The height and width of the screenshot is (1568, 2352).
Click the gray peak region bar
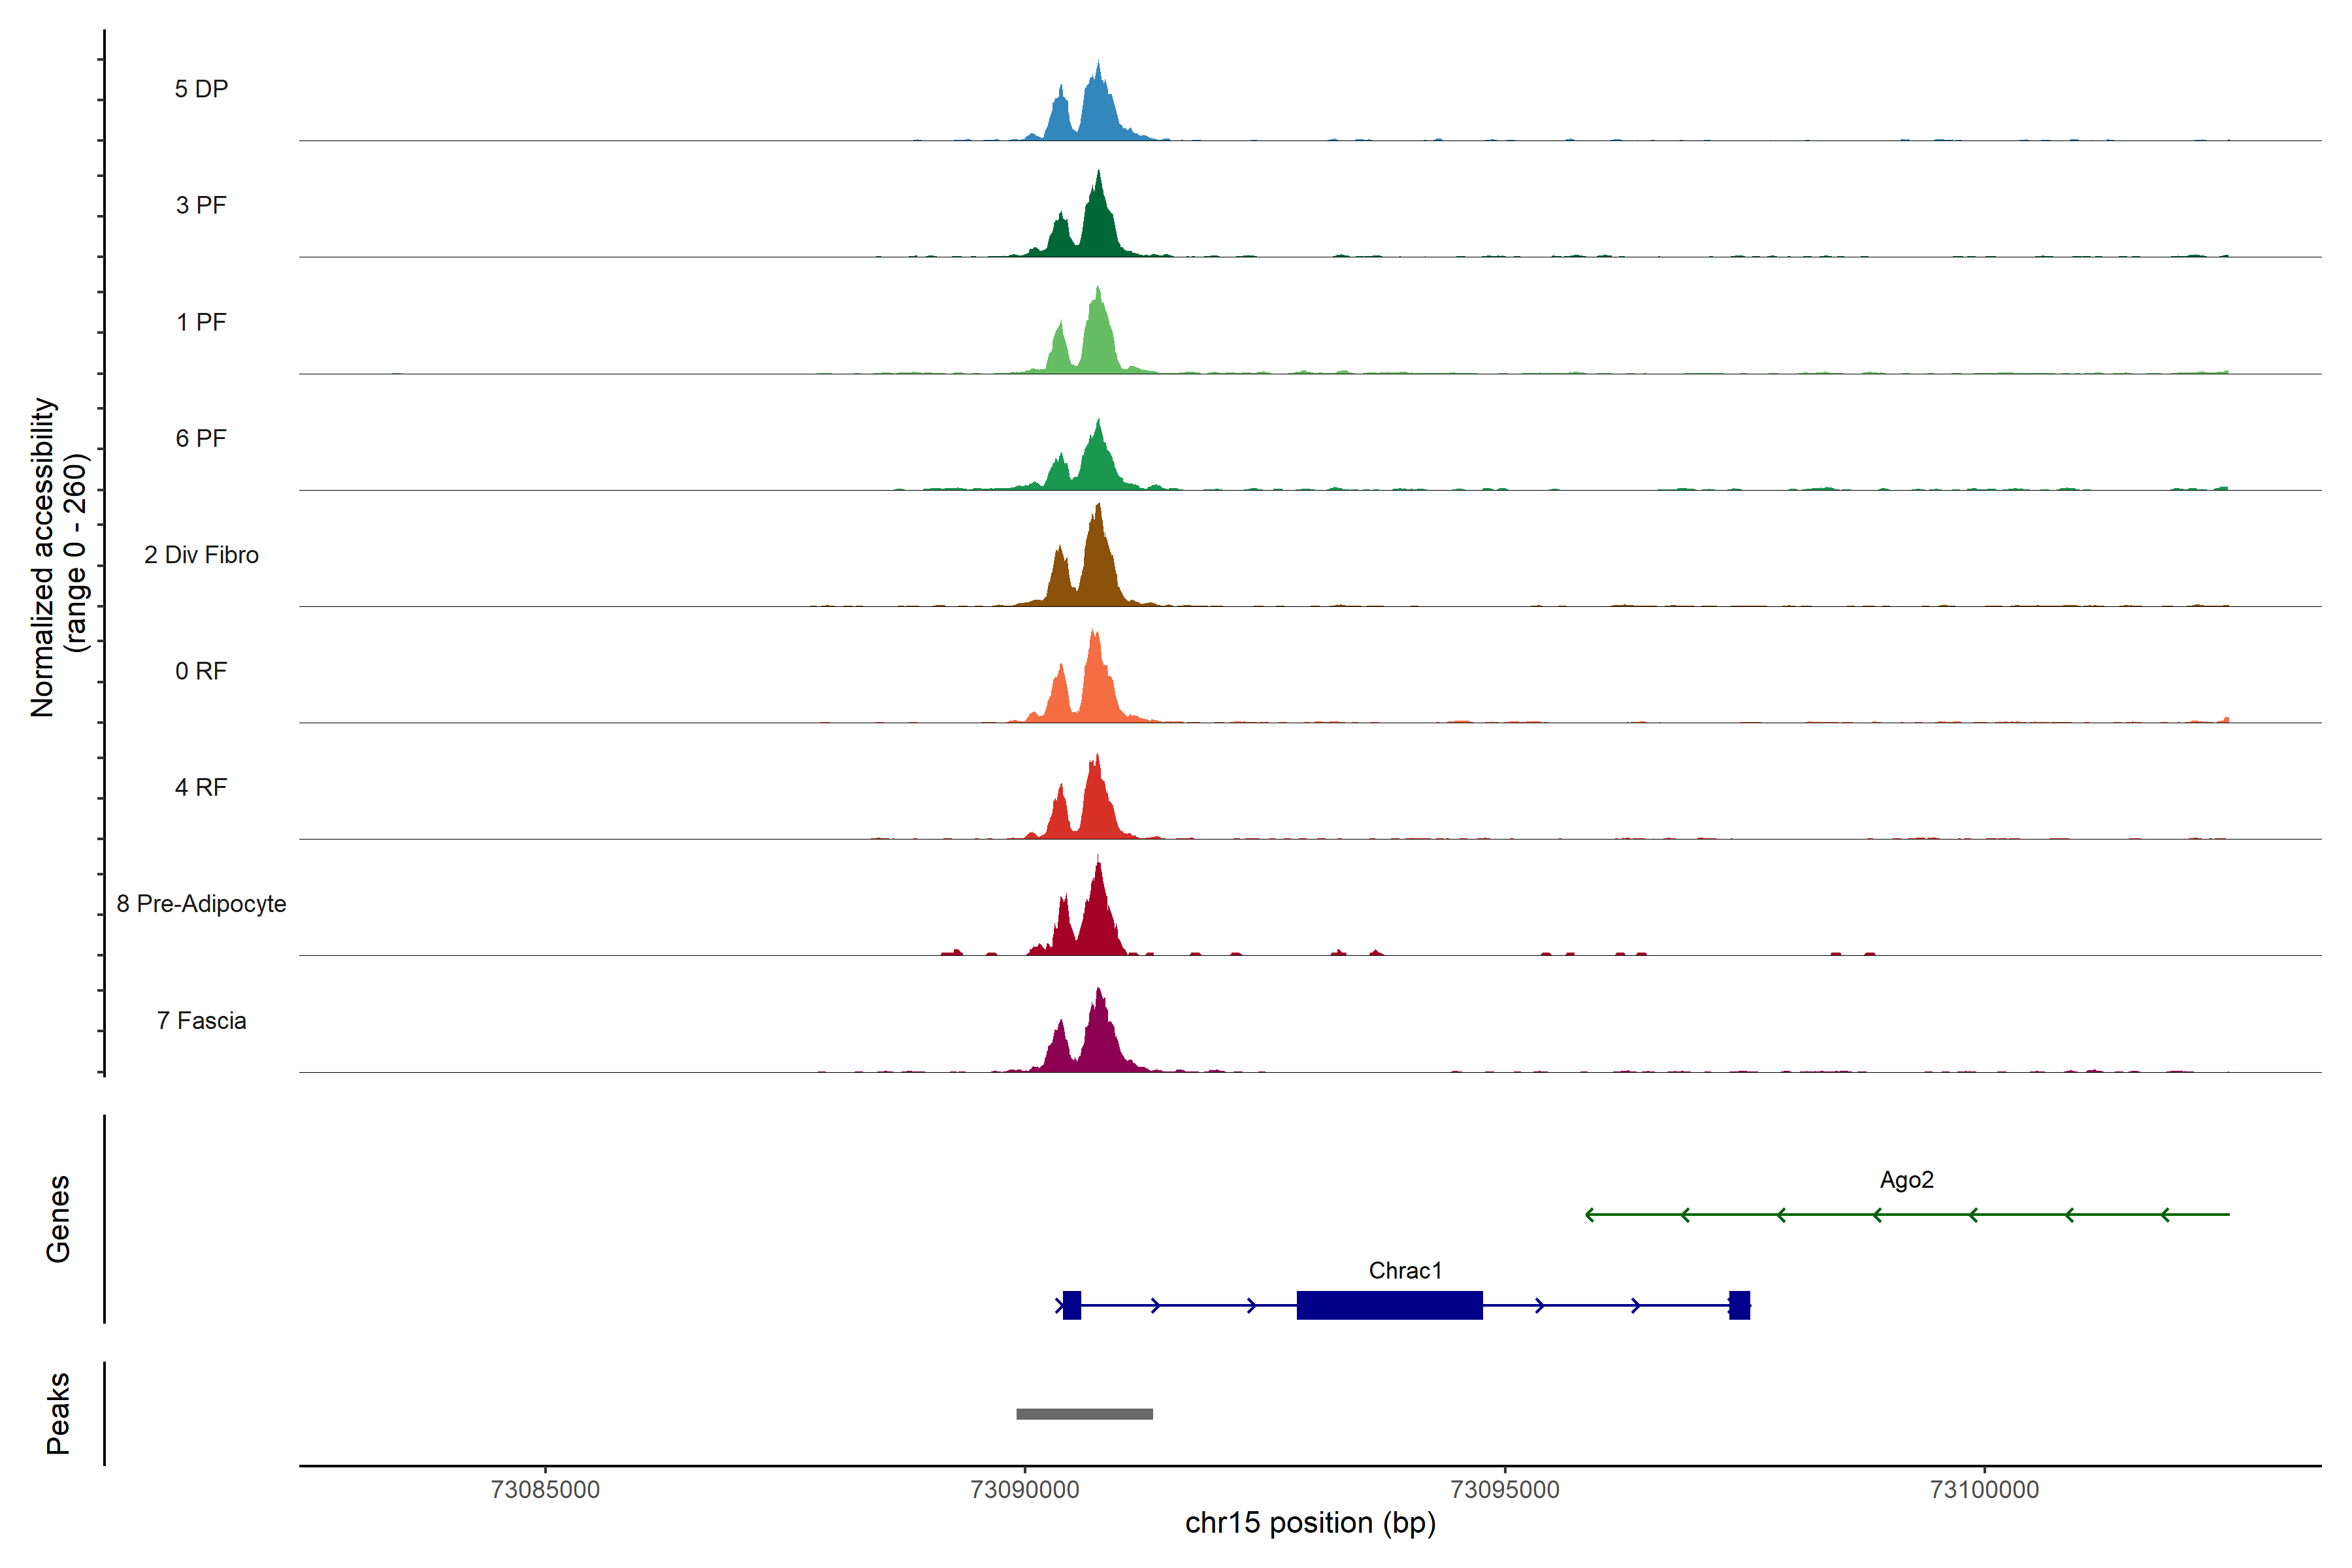[1084, 1414]
